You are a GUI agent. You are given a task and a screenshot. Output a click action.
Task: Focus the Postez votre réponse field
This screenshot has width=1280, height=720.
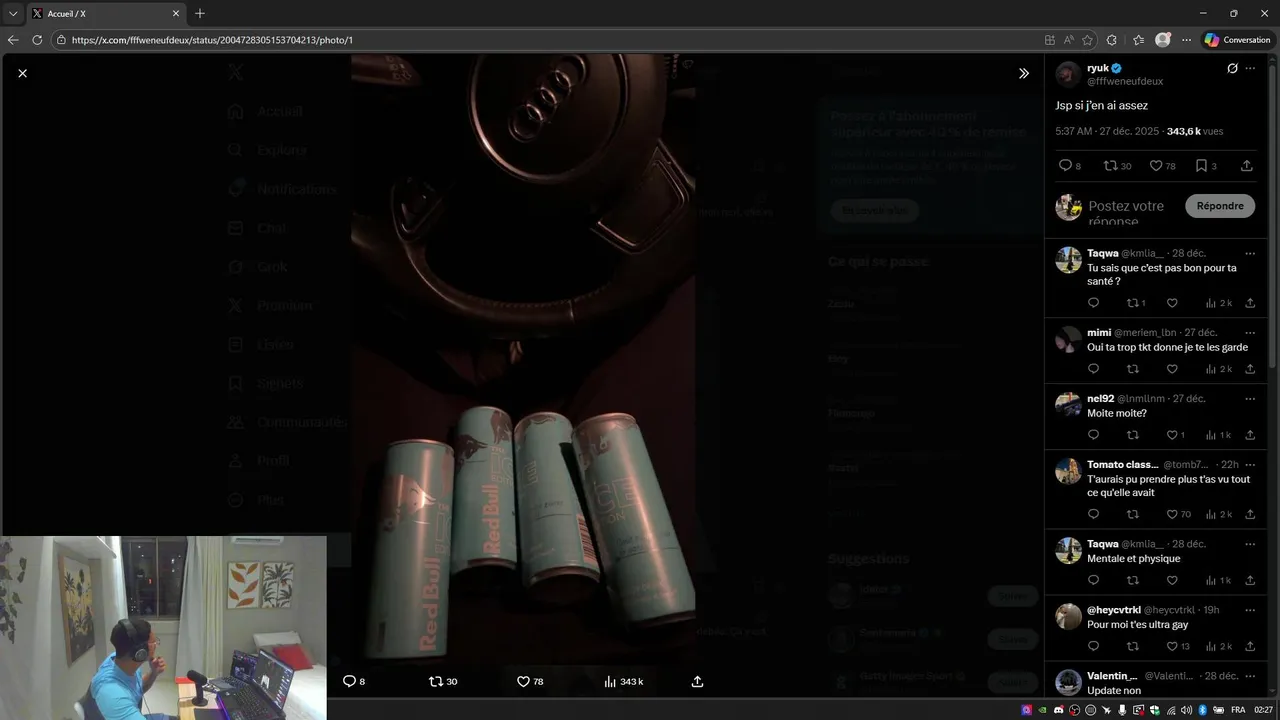pos(1132,213)
